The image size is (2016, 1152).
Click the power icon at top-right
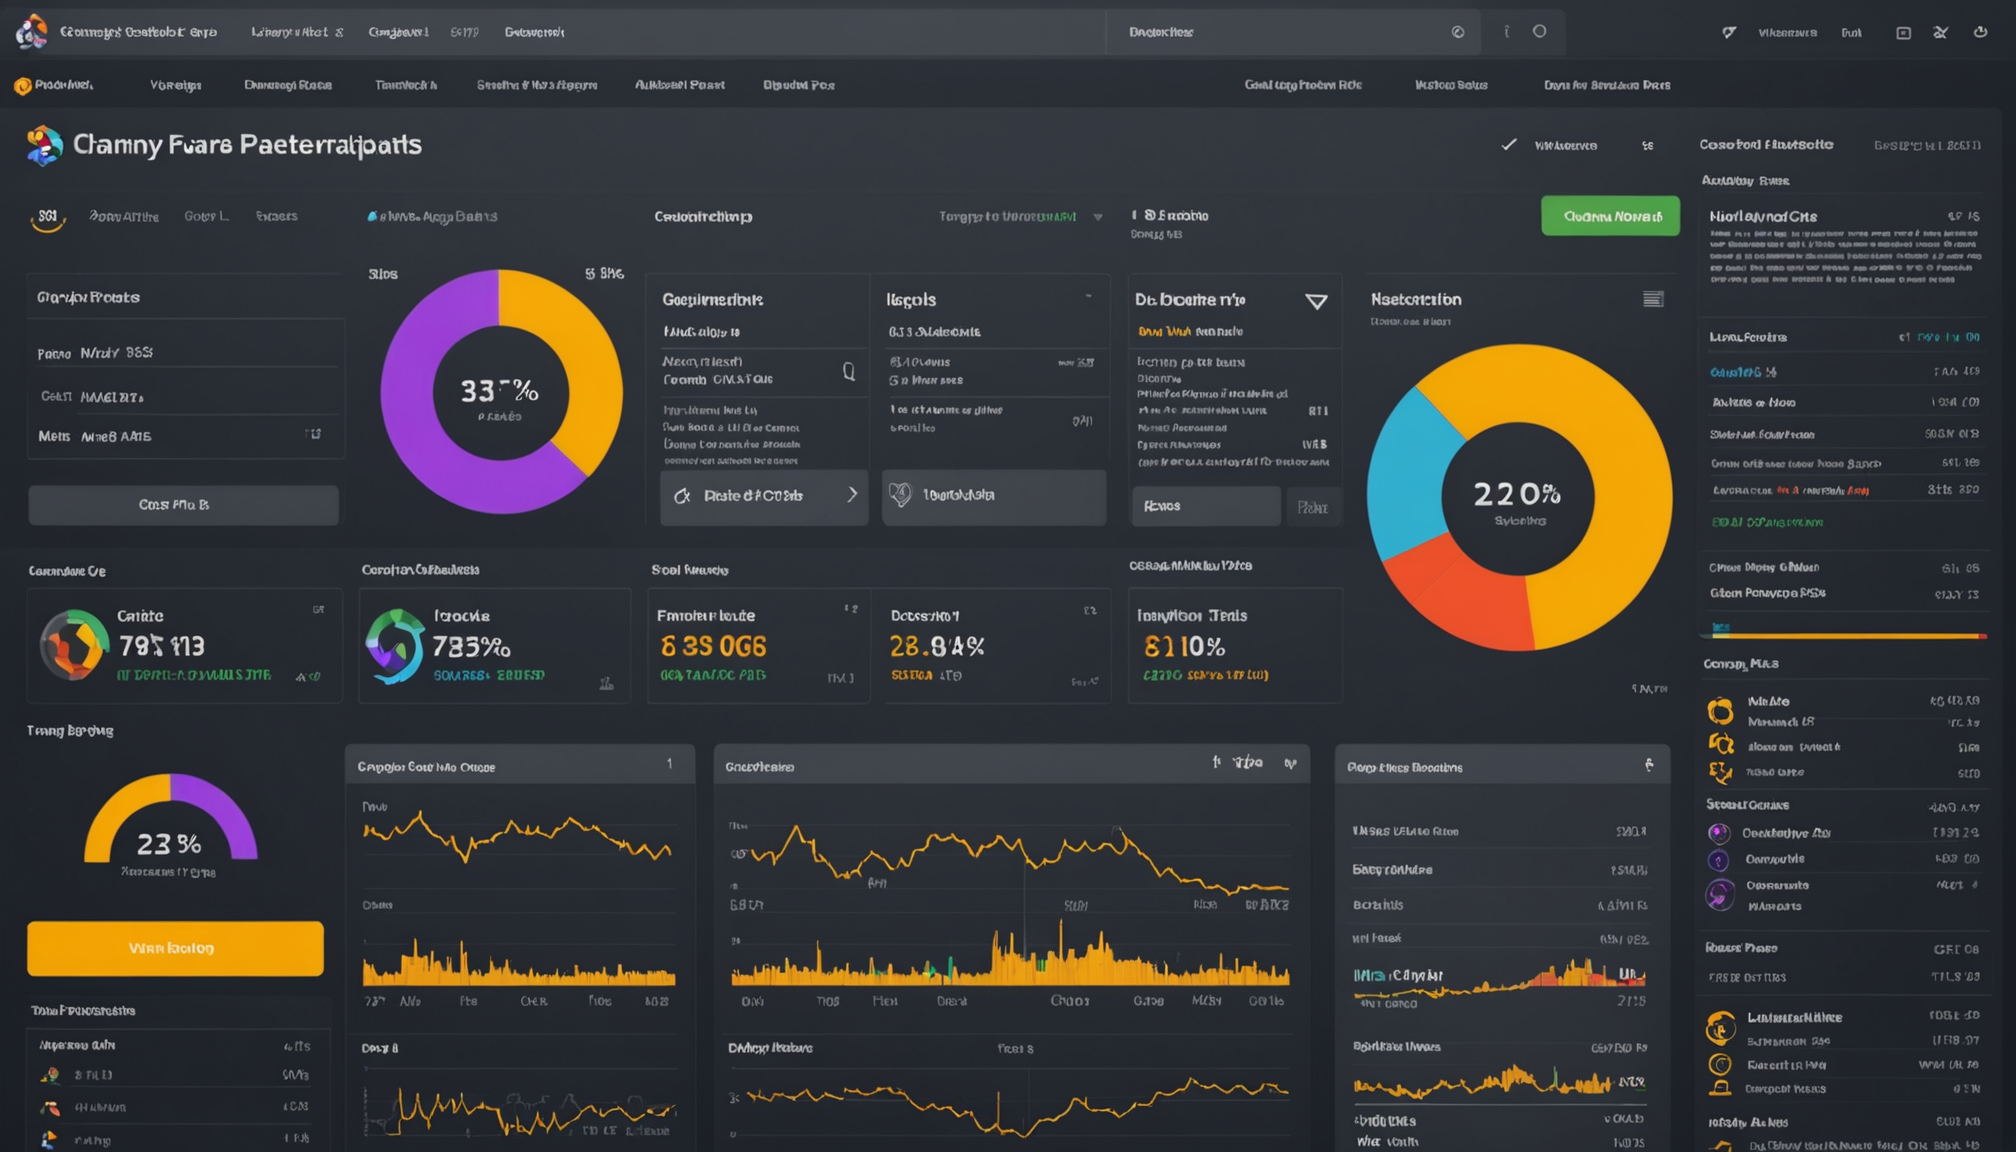[1980, 32]
